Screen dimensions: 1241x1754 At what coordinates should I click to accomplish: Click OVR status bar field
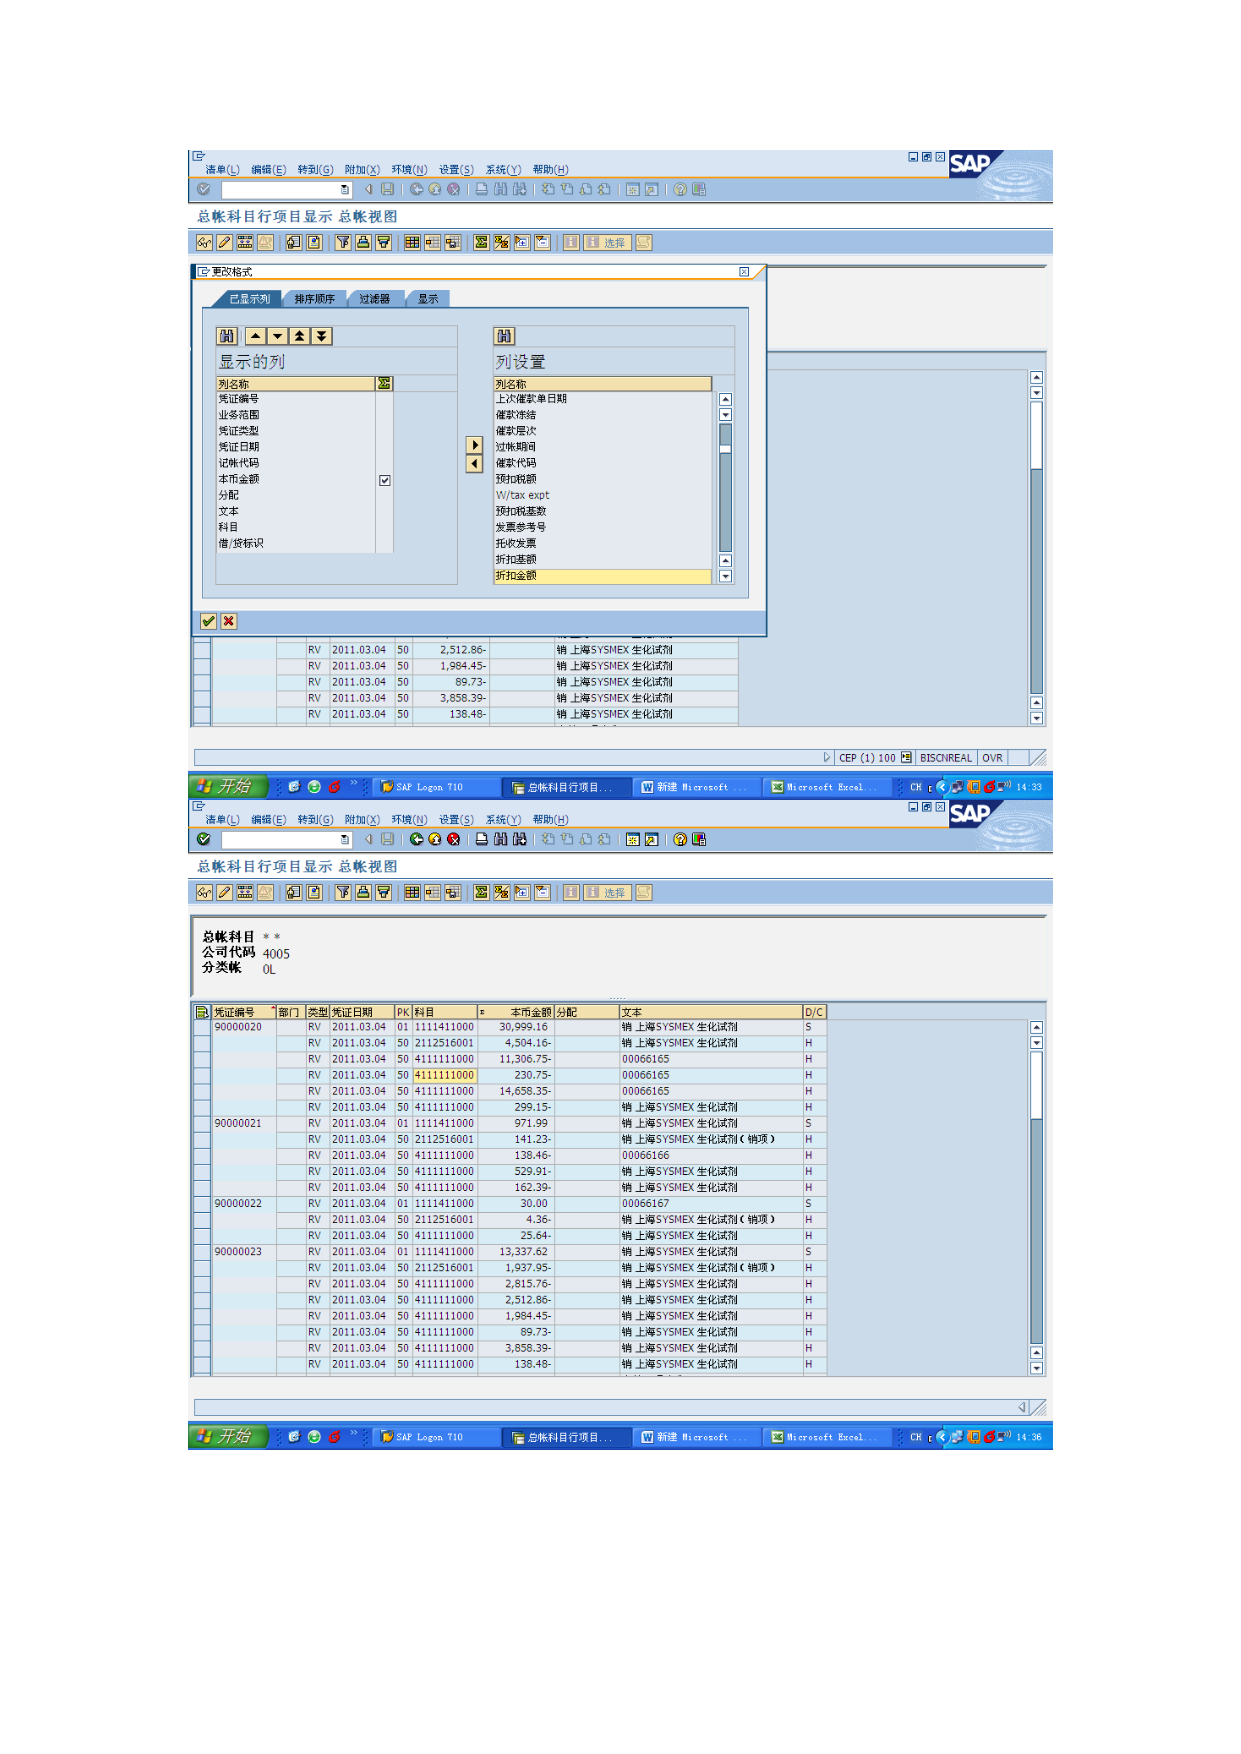993,757
